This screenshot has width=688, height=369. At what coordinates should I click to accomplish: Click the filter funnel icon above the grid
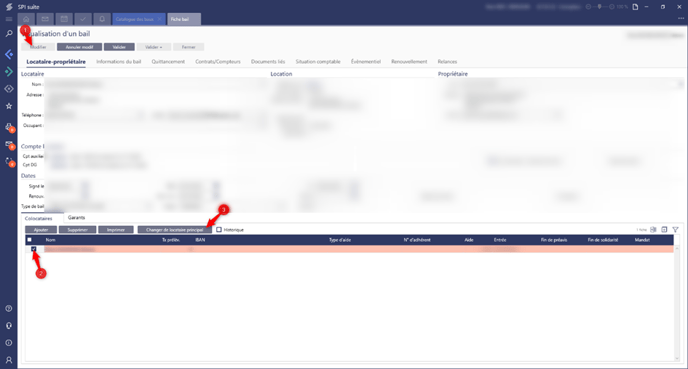[x=675, y=229]
